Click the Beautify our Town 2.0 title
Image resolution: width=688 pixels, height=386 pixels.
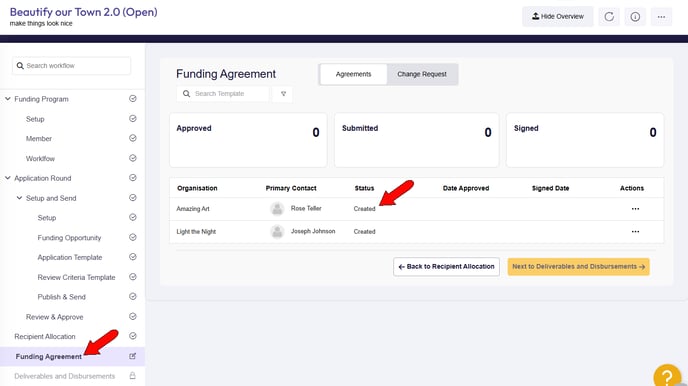coord(83,12)
